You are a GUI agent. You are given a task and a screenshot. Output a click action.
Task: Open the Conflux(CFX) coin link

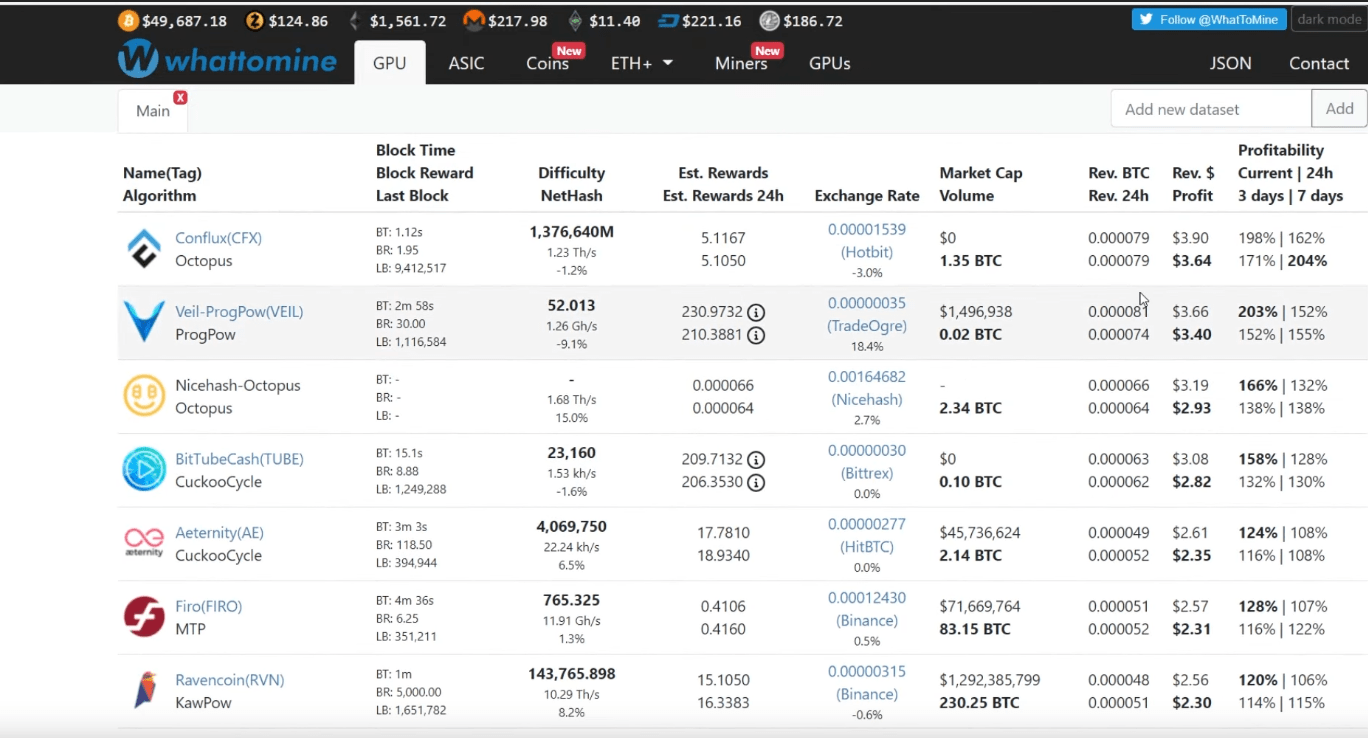pyautogui.click(x=218, y=238)
